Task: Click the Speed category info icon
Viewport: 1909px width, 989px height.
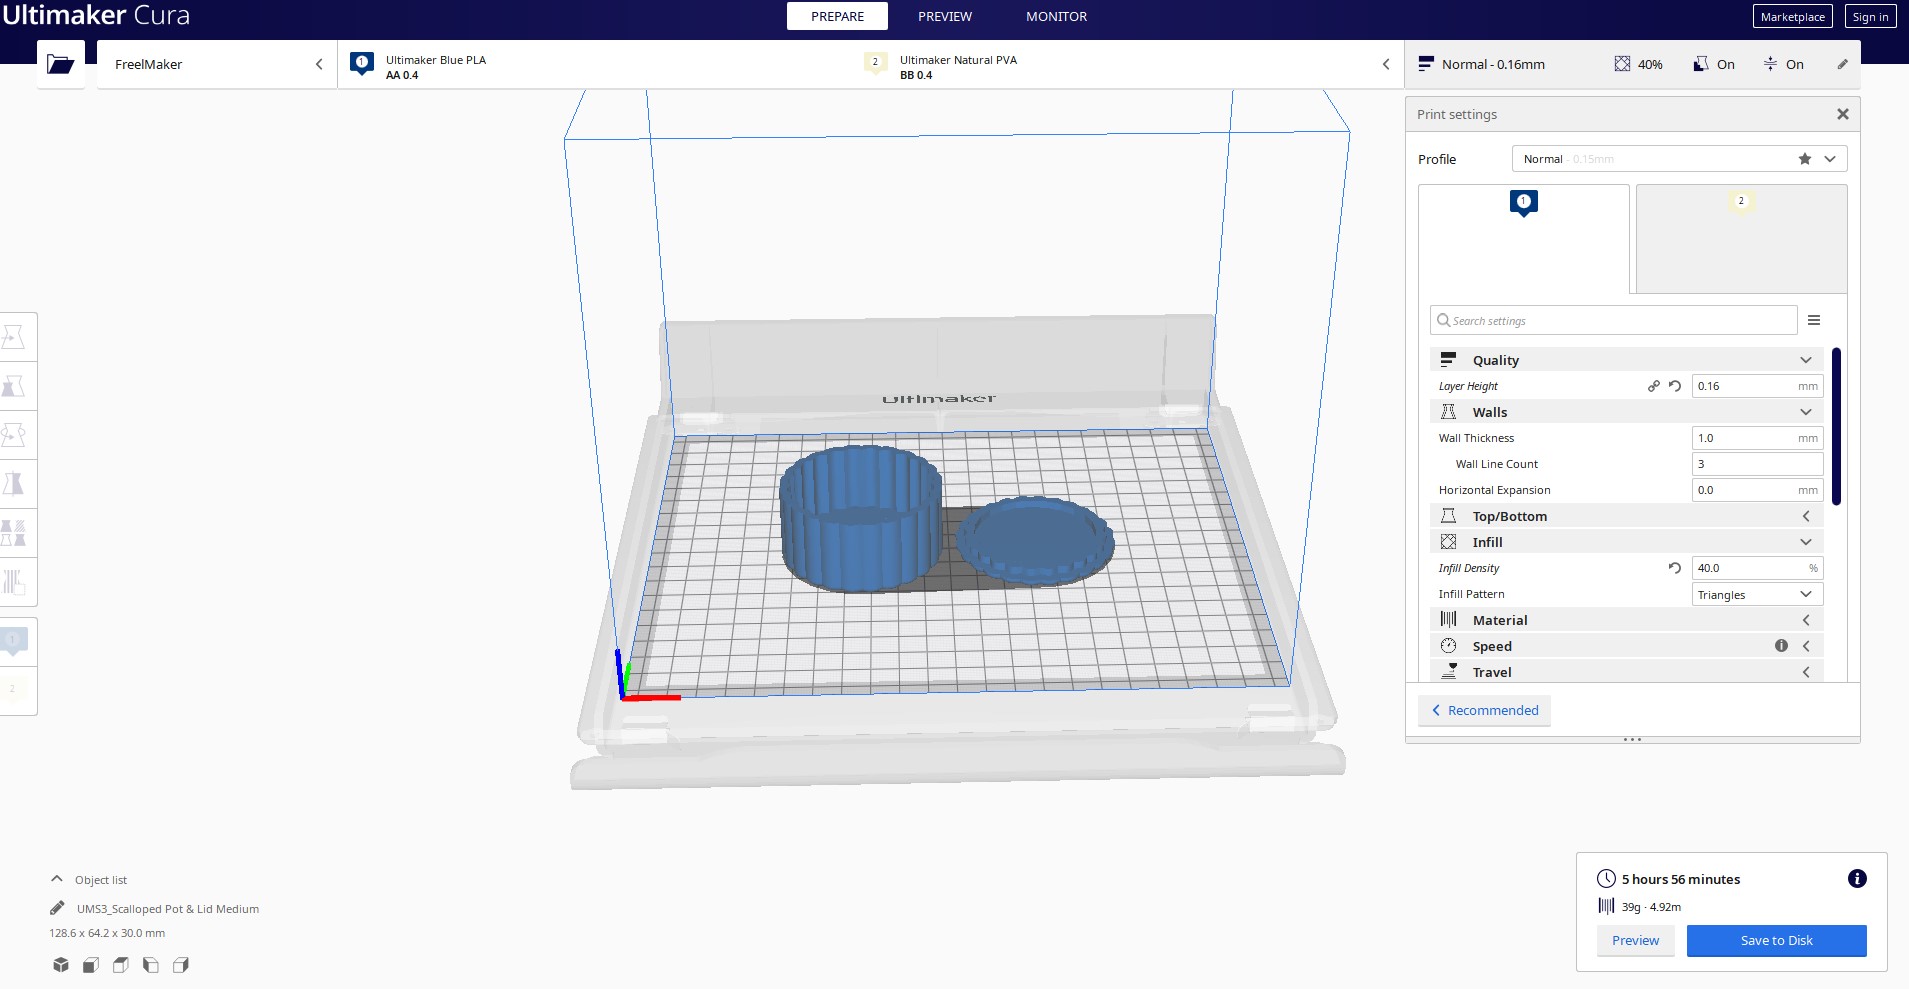Action: click(1781, 646)
